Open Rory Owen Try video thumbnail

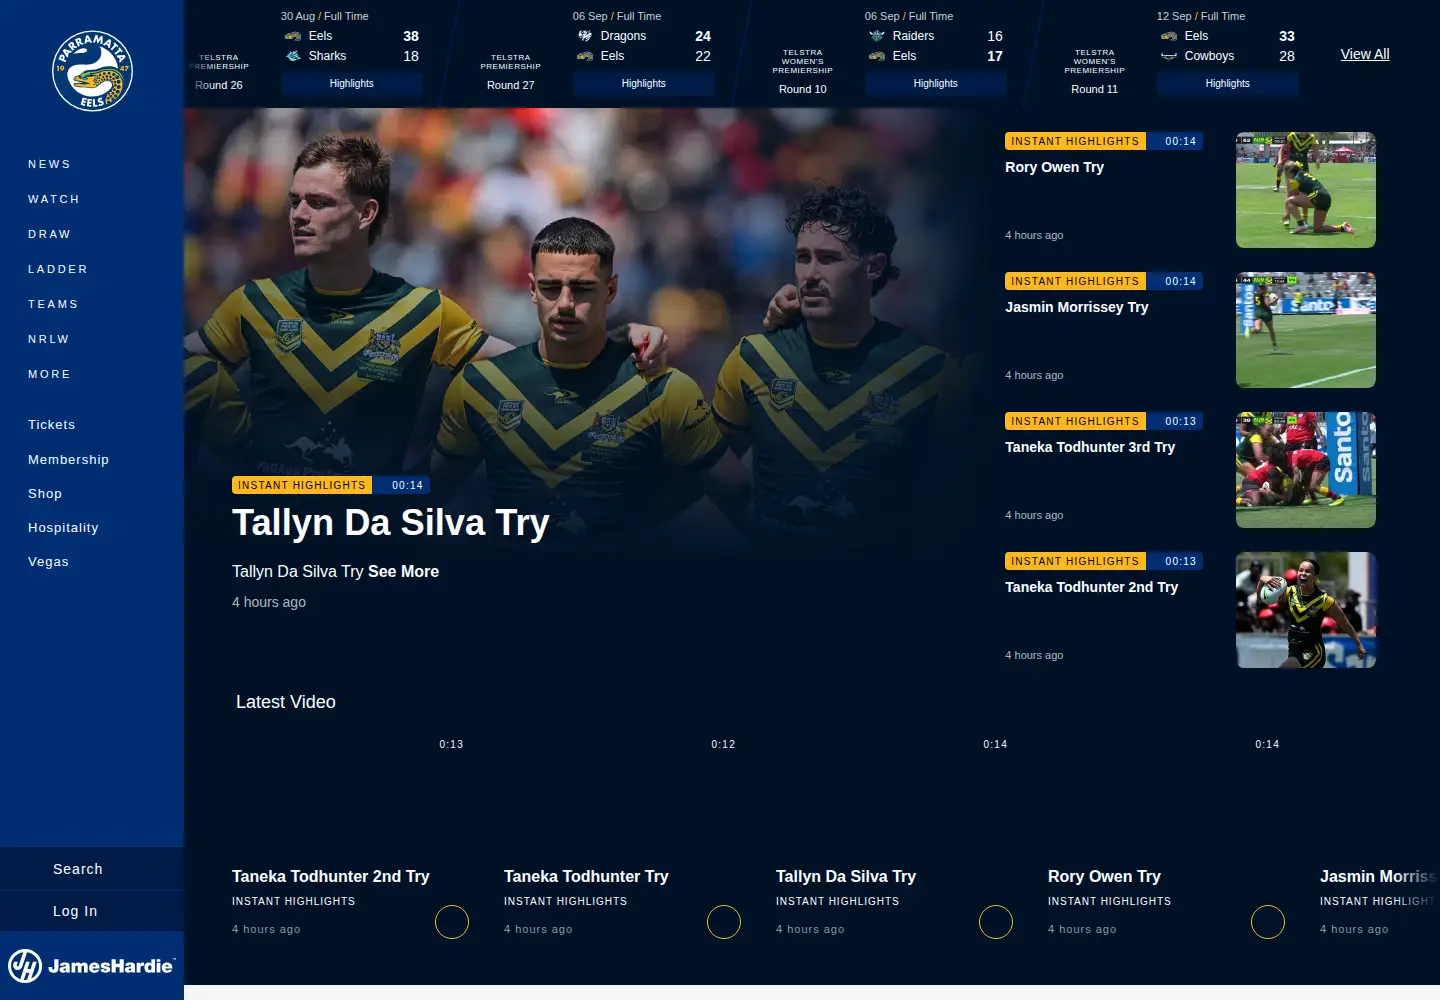point(1306,190)
